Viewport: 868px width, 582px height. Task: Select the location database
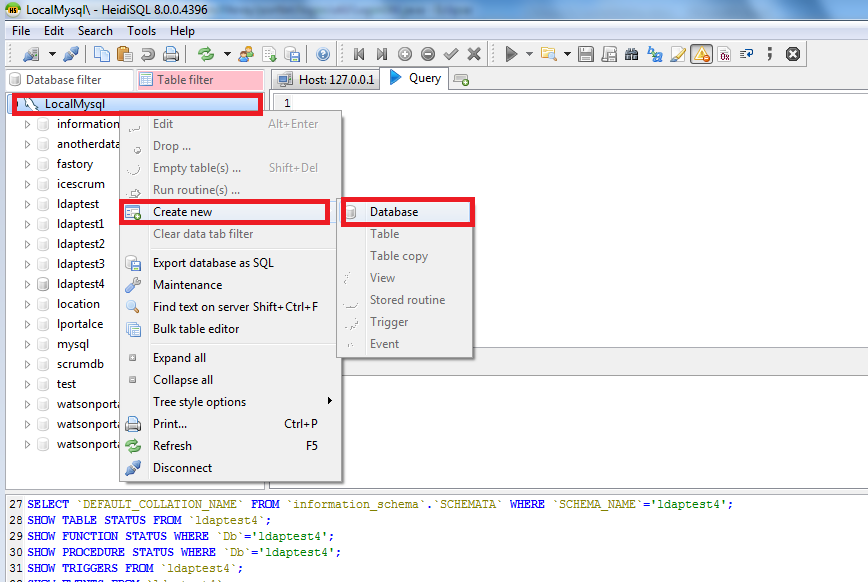click(x=78, y=304)
